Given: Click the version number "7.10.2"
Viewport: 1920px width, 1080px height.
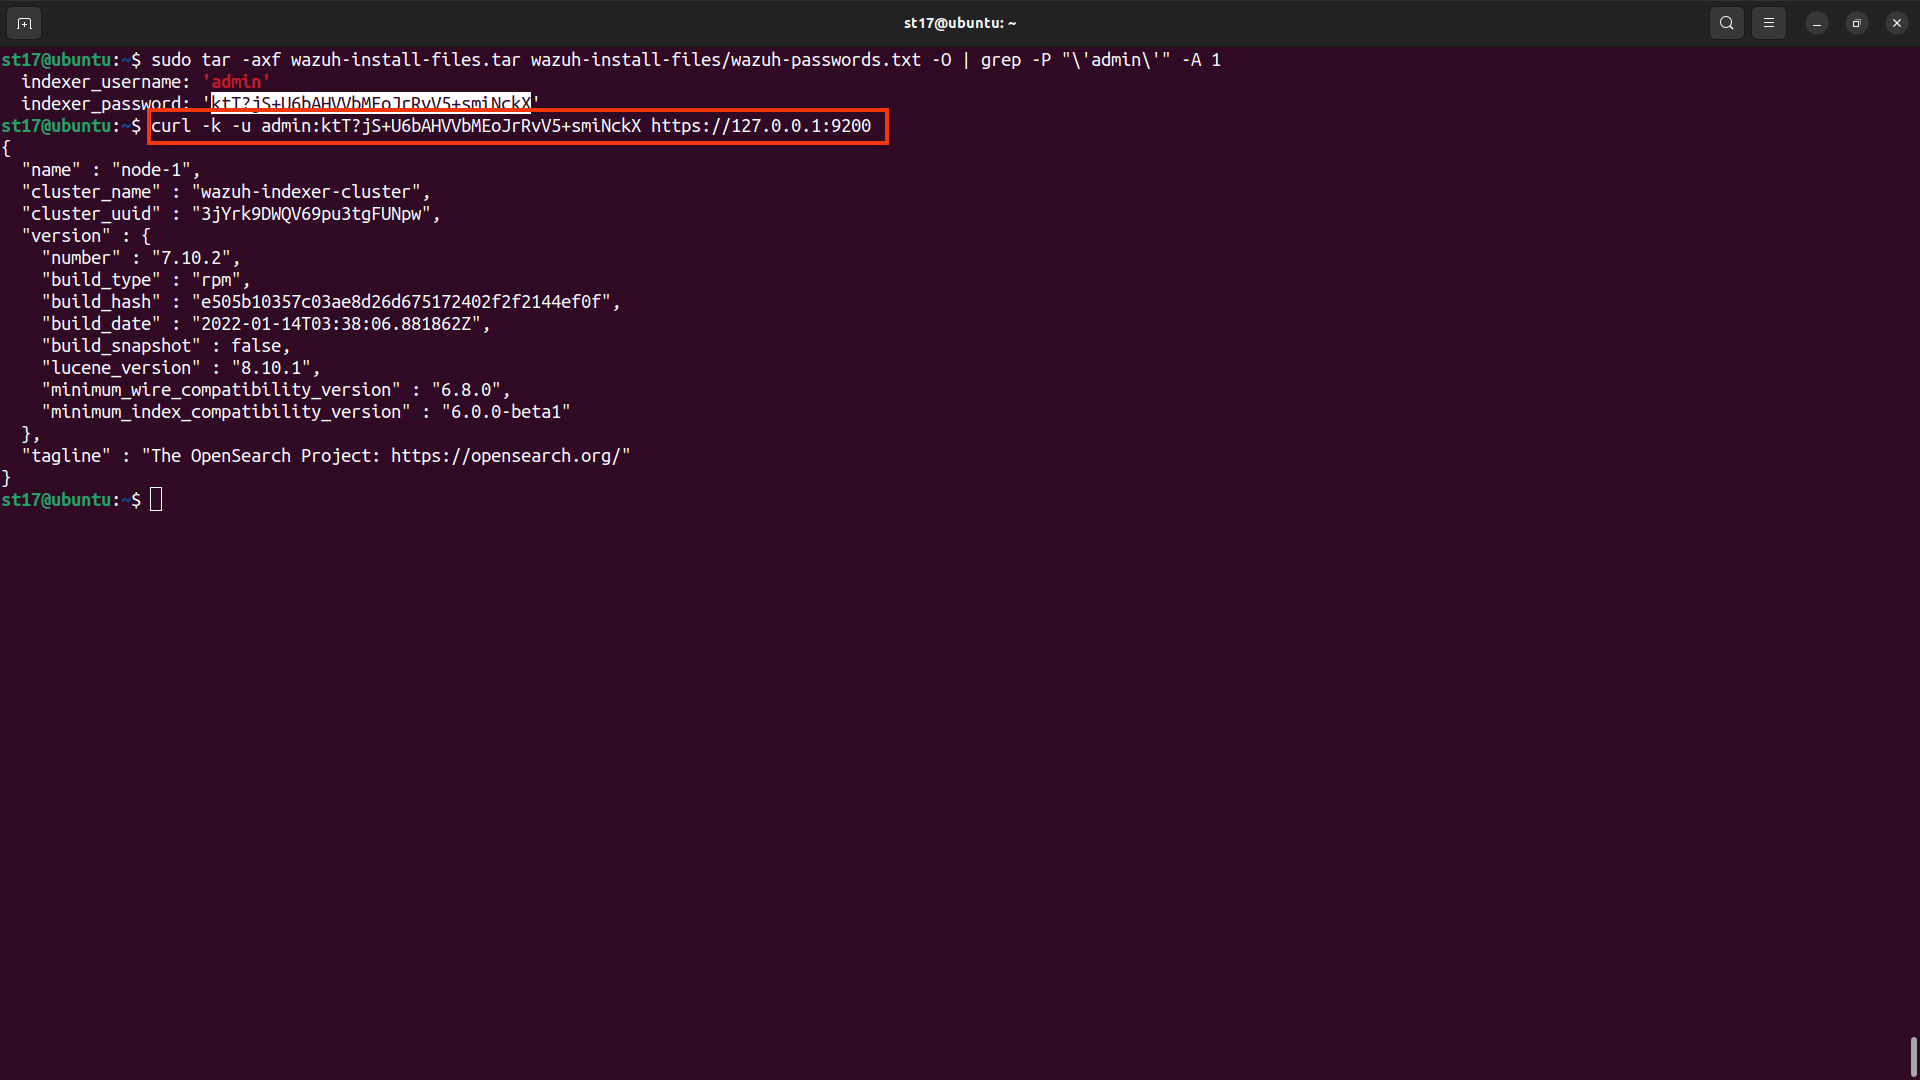Looking at the screenshot, I should click(191, 258).
